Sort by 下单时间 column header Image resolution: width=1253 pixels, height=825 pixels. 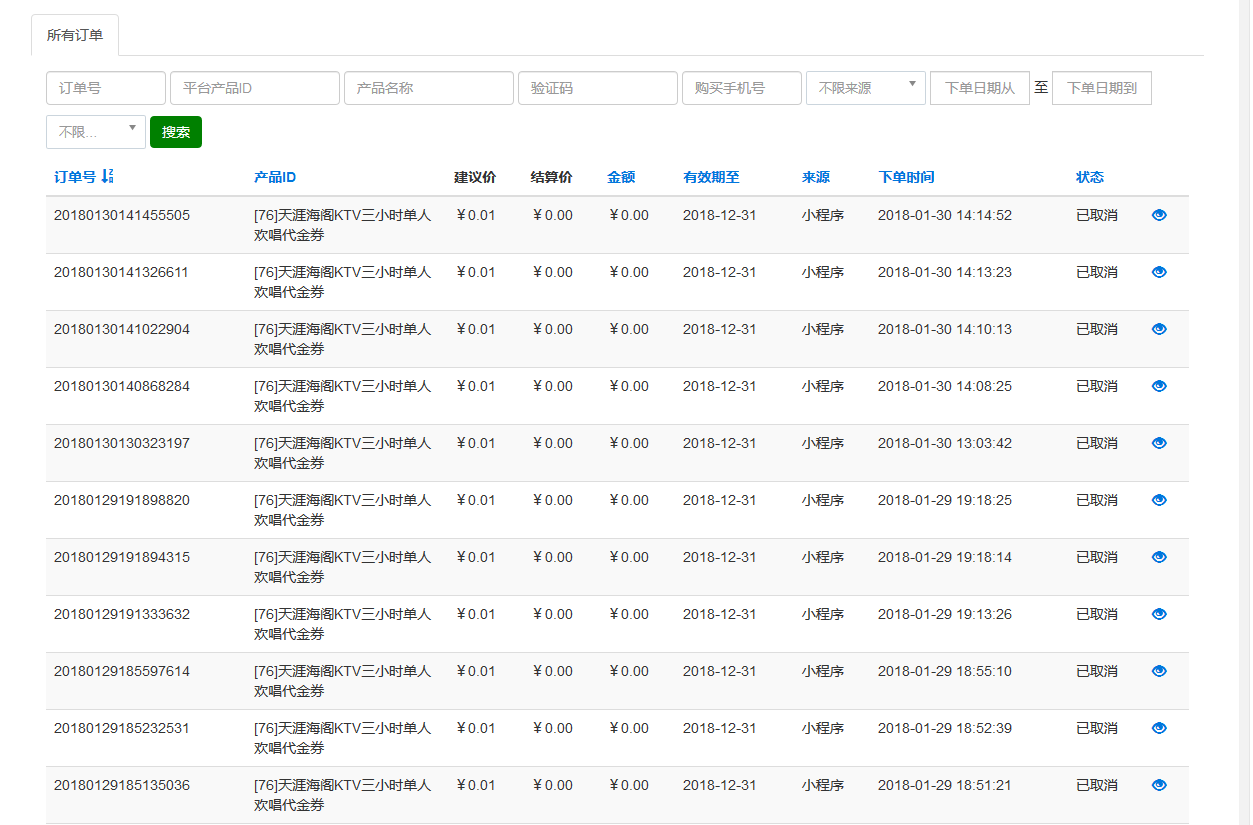[906, 177]
